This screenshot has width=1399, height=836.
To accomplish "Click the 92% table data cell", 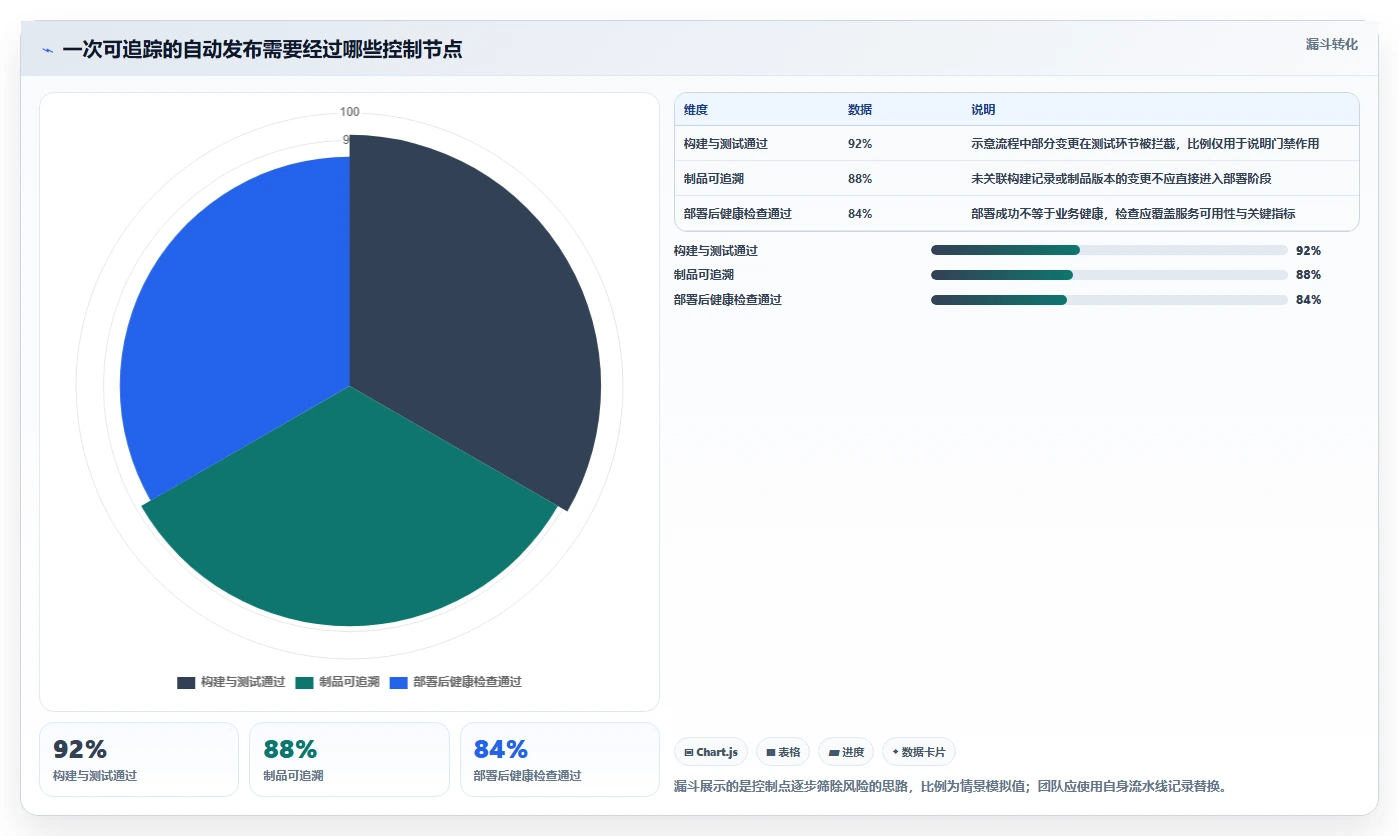I will [x=860, y=144].
